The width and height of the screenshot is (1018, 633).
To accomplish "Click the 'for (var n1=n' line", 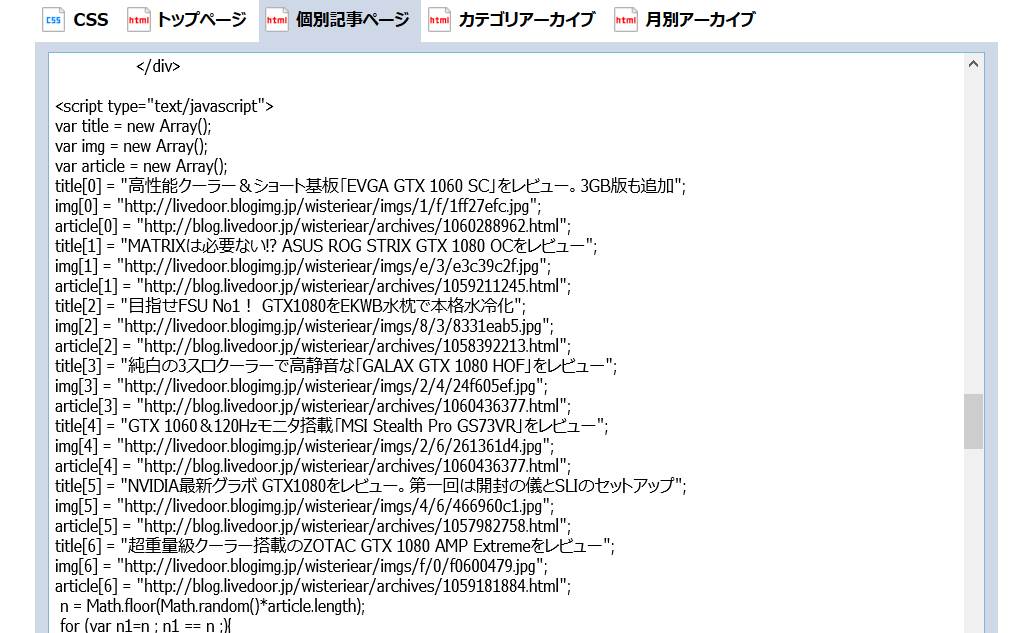I will (x=145, y=626).
